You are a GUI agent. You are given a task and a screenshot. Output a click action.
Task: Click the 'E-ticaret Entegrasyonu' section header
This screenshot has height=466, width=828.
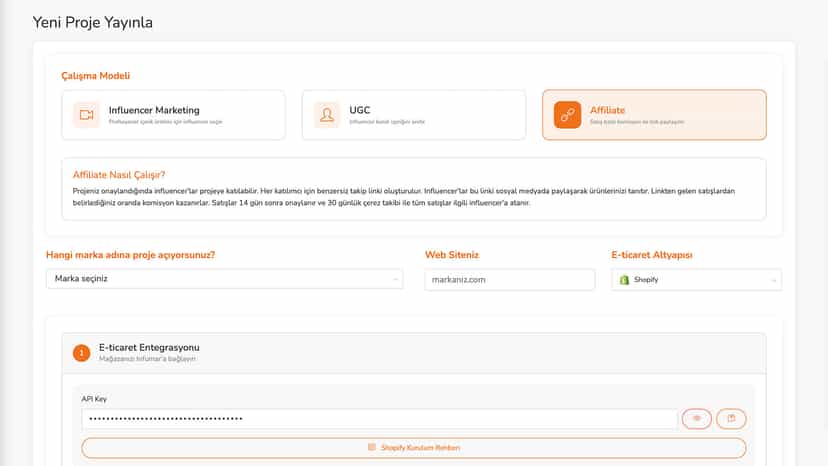413,353
